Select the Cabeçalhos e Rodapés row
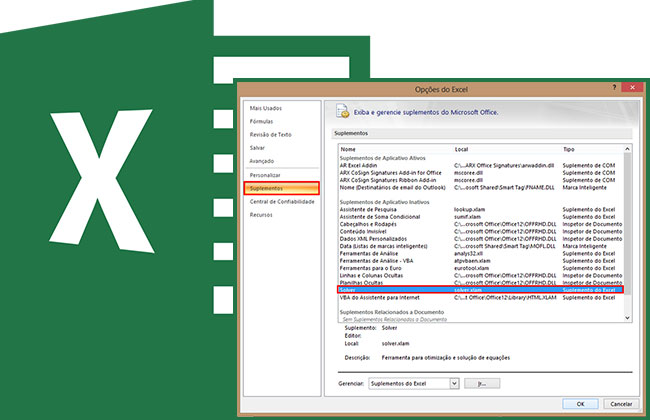Screen dimensions: 650x420 481,224
